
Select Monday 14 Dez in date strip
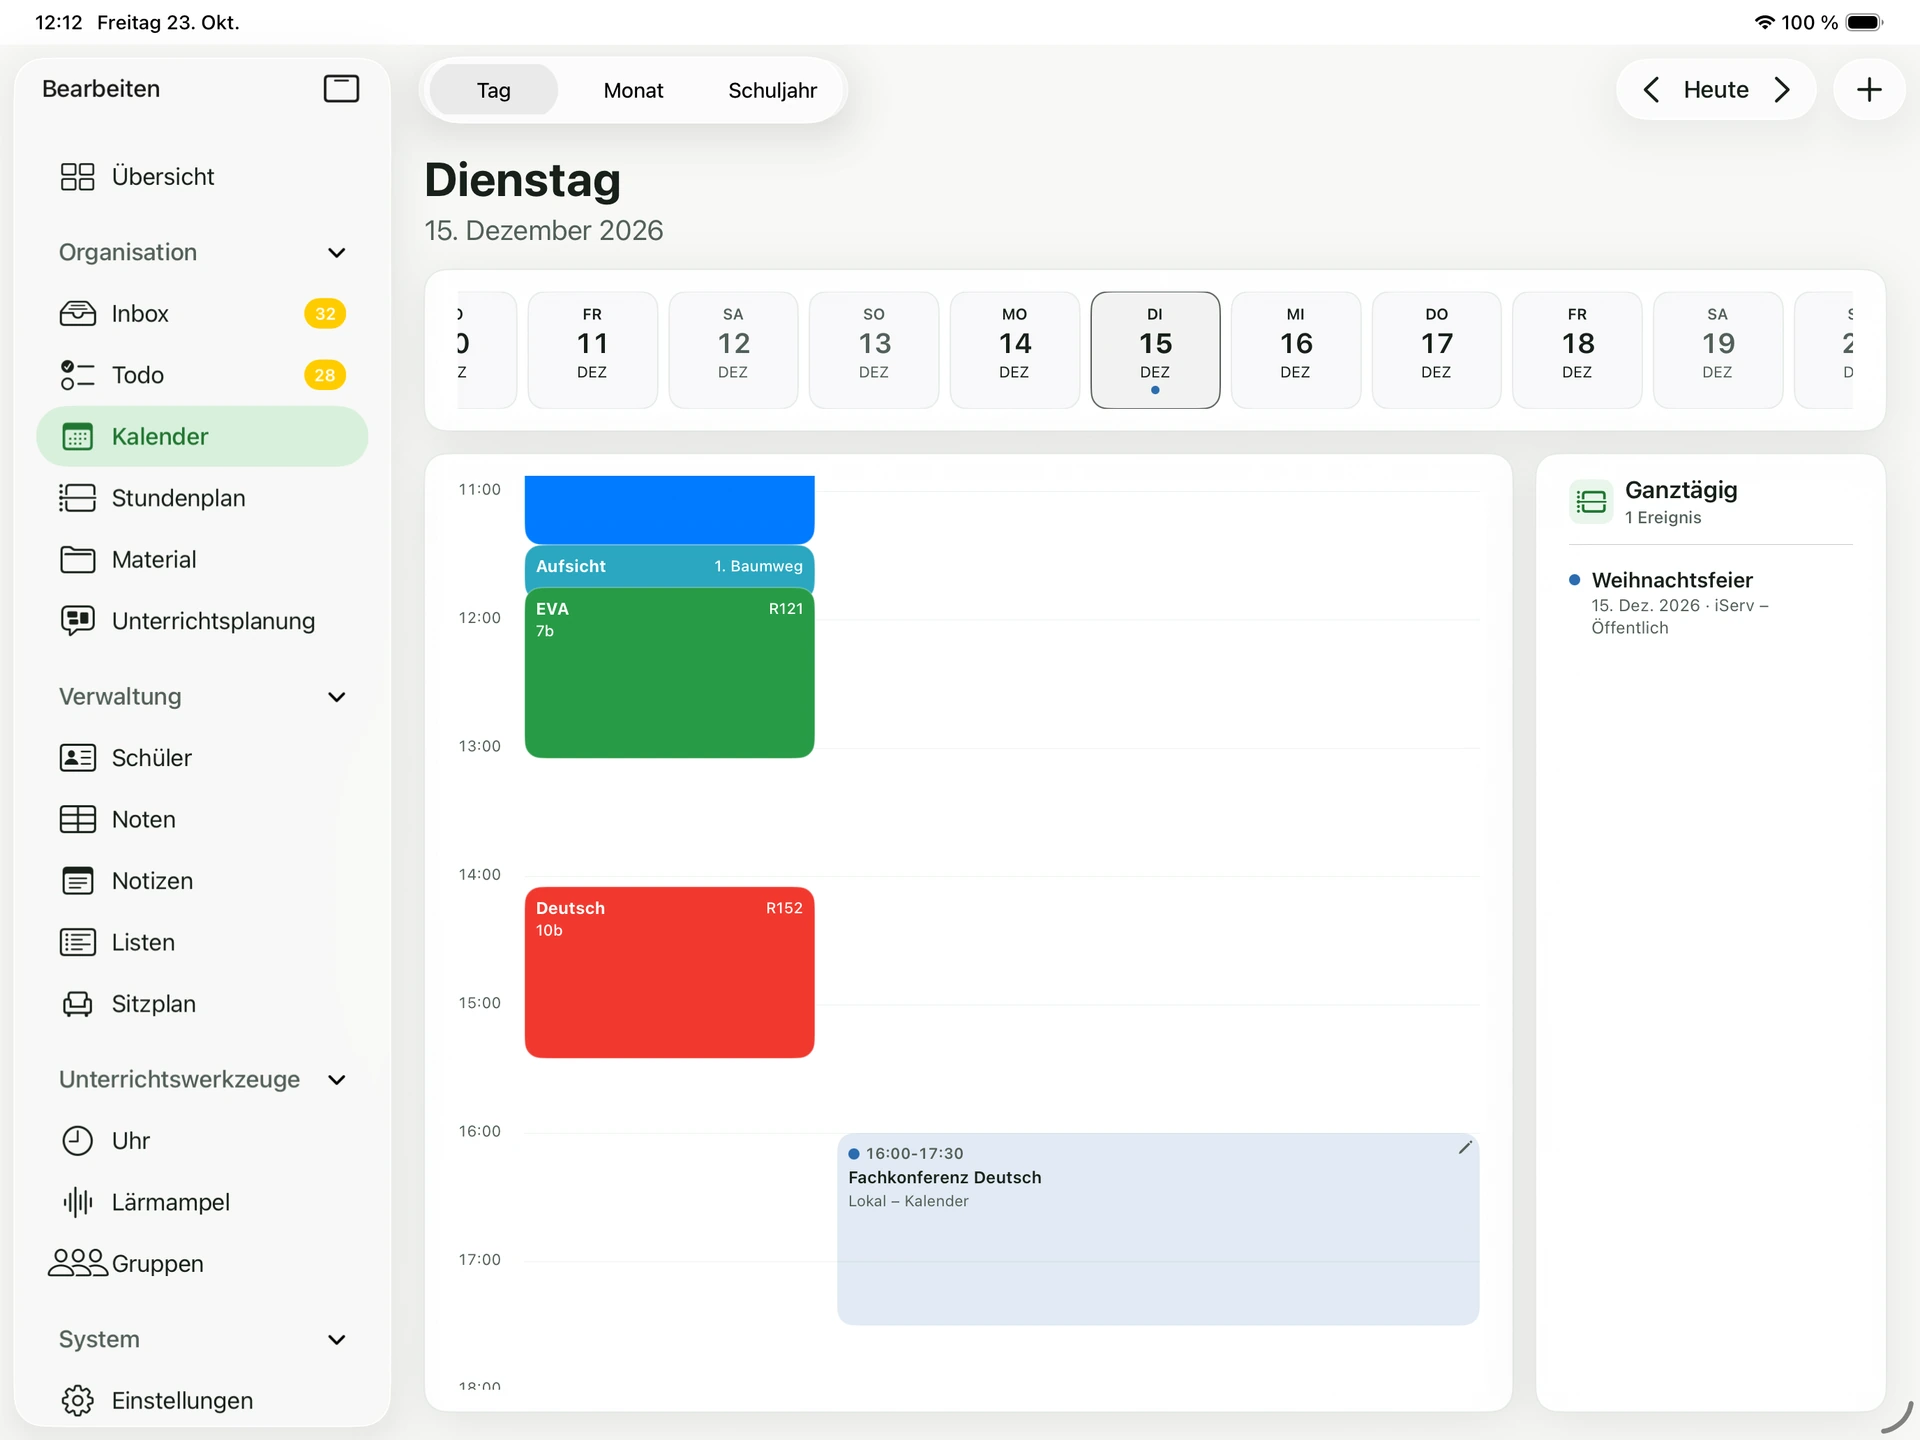tap(1014, 350)
